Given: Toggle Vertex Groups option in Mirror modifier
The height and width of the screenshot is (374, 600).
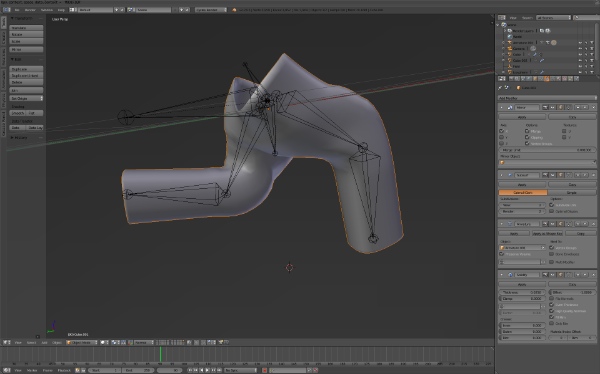Looking at the screenshot, I should click(x=527, y=143).
